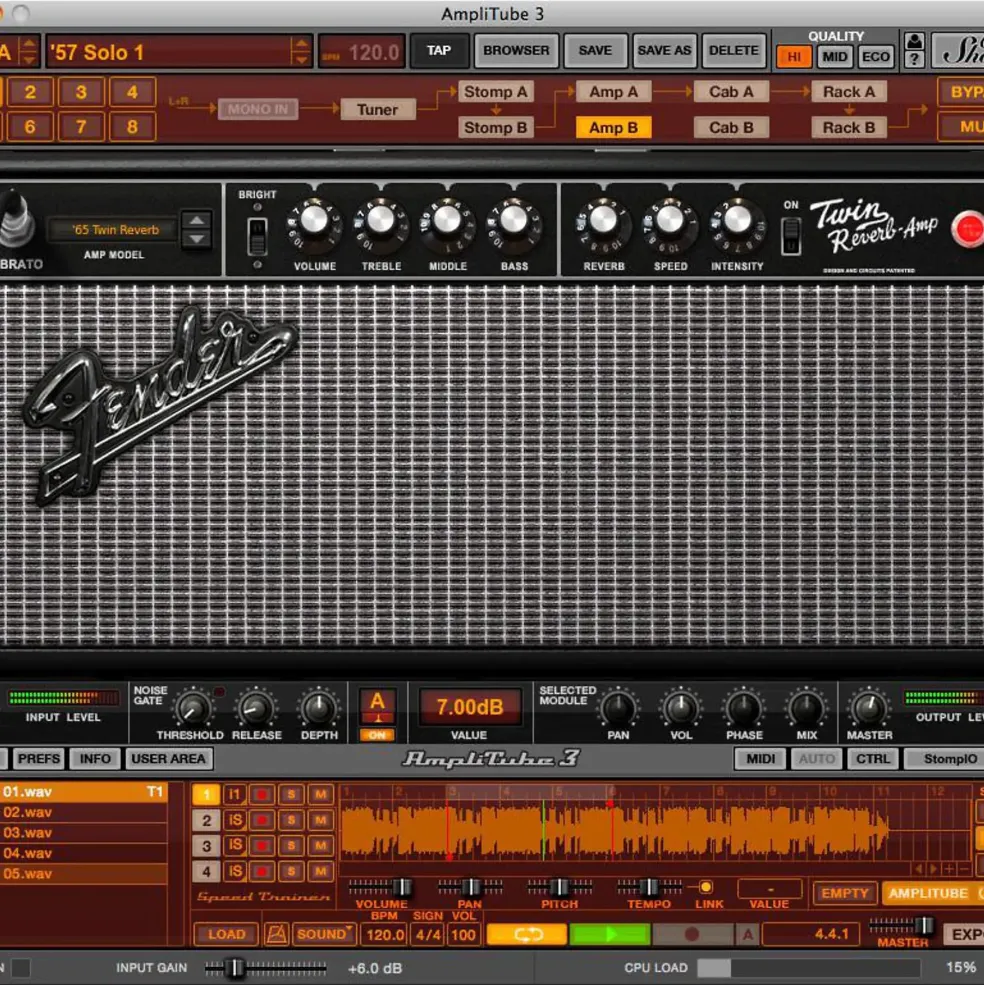This screenshot has width=984, height=985.
Task: Open the preset BROWSER
Action: click(516, 50)
